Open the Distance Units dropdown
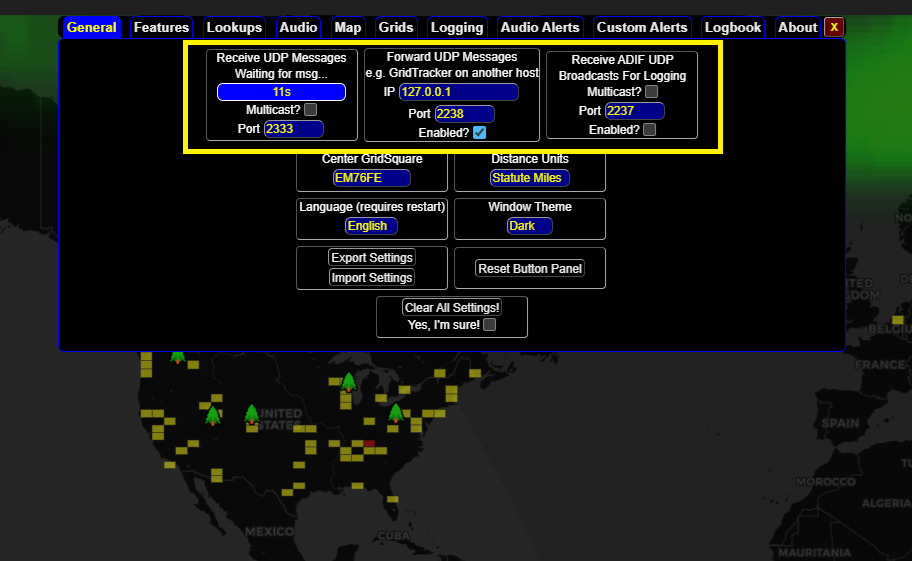Viewport: 912px width, 561px height. [x=530, y=178]
